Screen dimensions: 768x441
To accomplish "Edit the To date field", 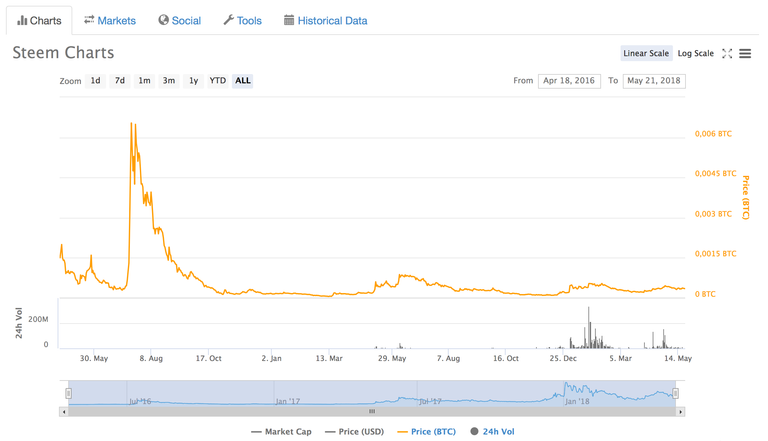I will point(654,81).
